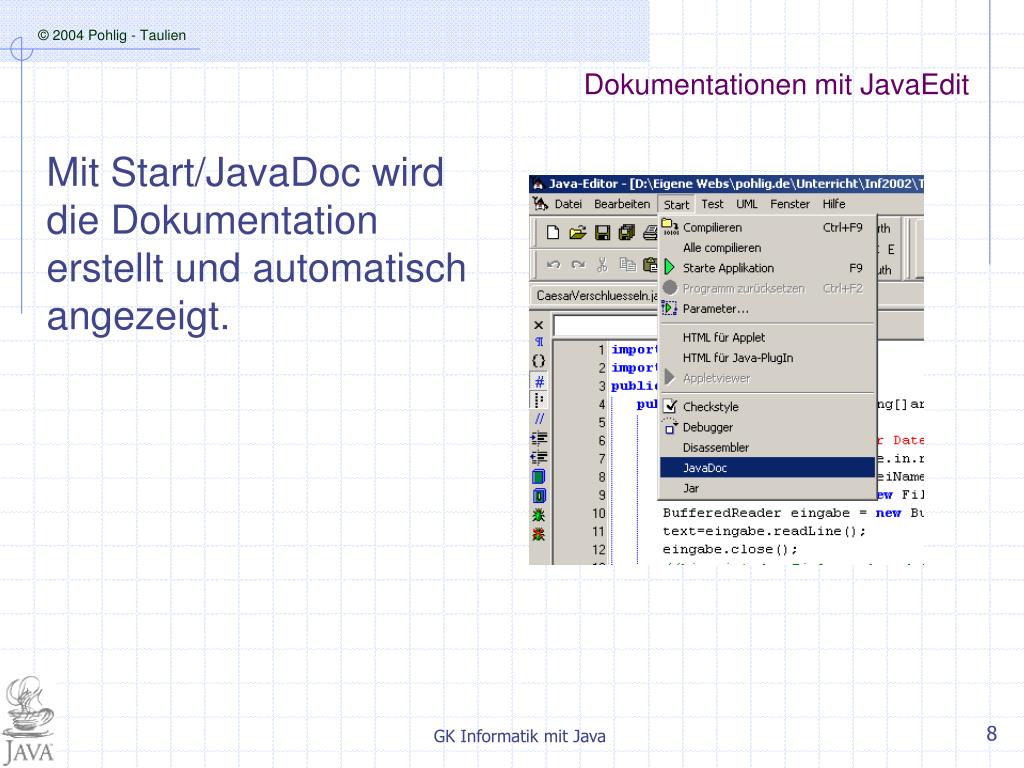Toggle the Checkstyle menu entry
Viewport: 1024px width, 768px height.
pyautogui.click(x=767, y=407)
